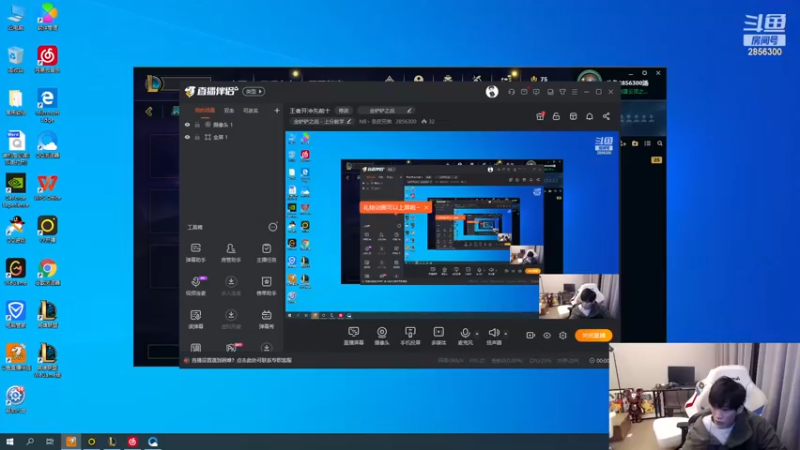The height and width of the screenshot is (450, 800).
Task: Open the hamburger menu in title bar
Action: pos(574,92)
